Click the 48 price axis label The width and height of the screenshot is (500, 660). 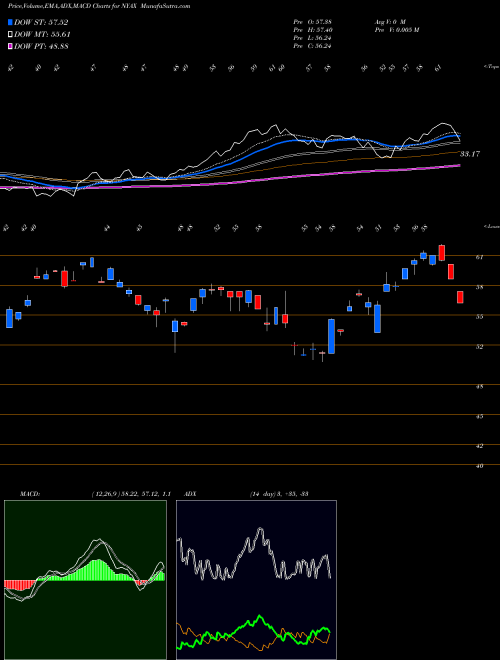[x=479, y=386]
